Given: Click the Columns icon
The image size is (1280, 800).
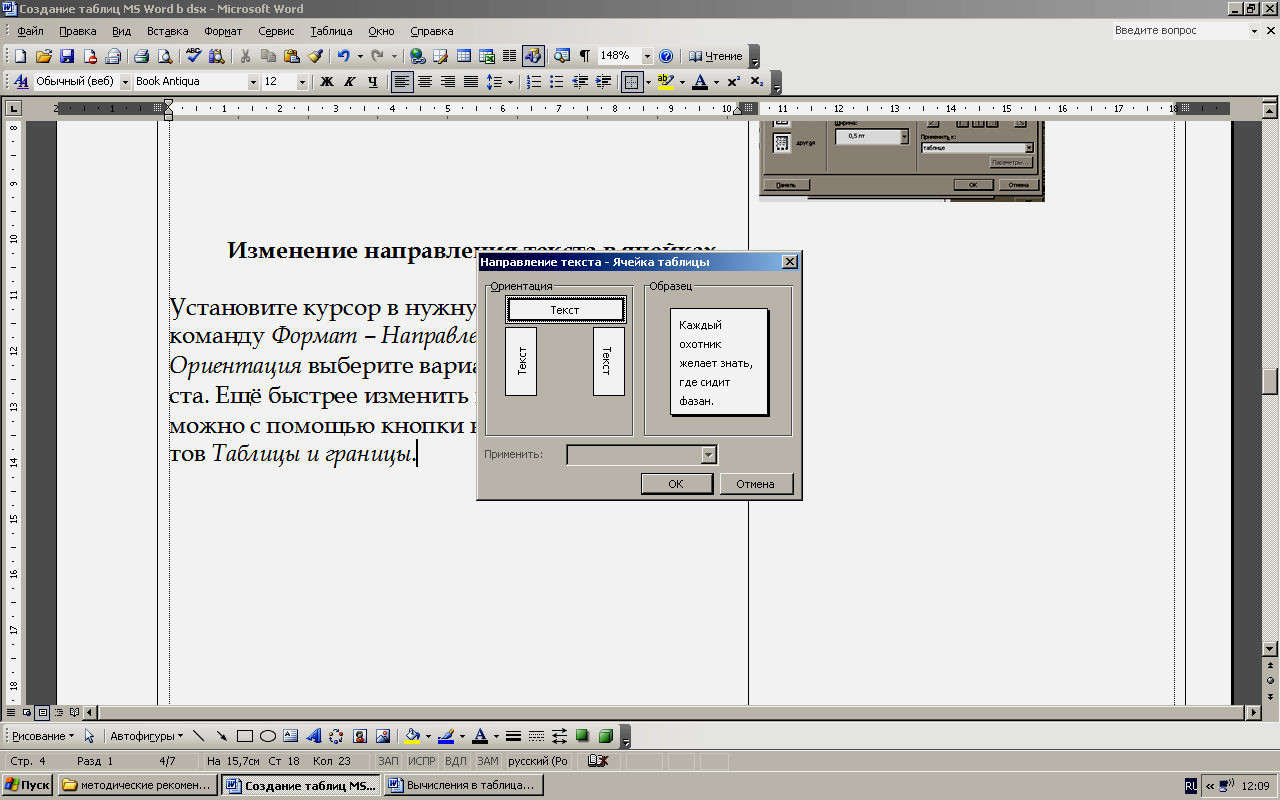Looking at the screenshot, I should pyautogui.click(x=509, y=56).
